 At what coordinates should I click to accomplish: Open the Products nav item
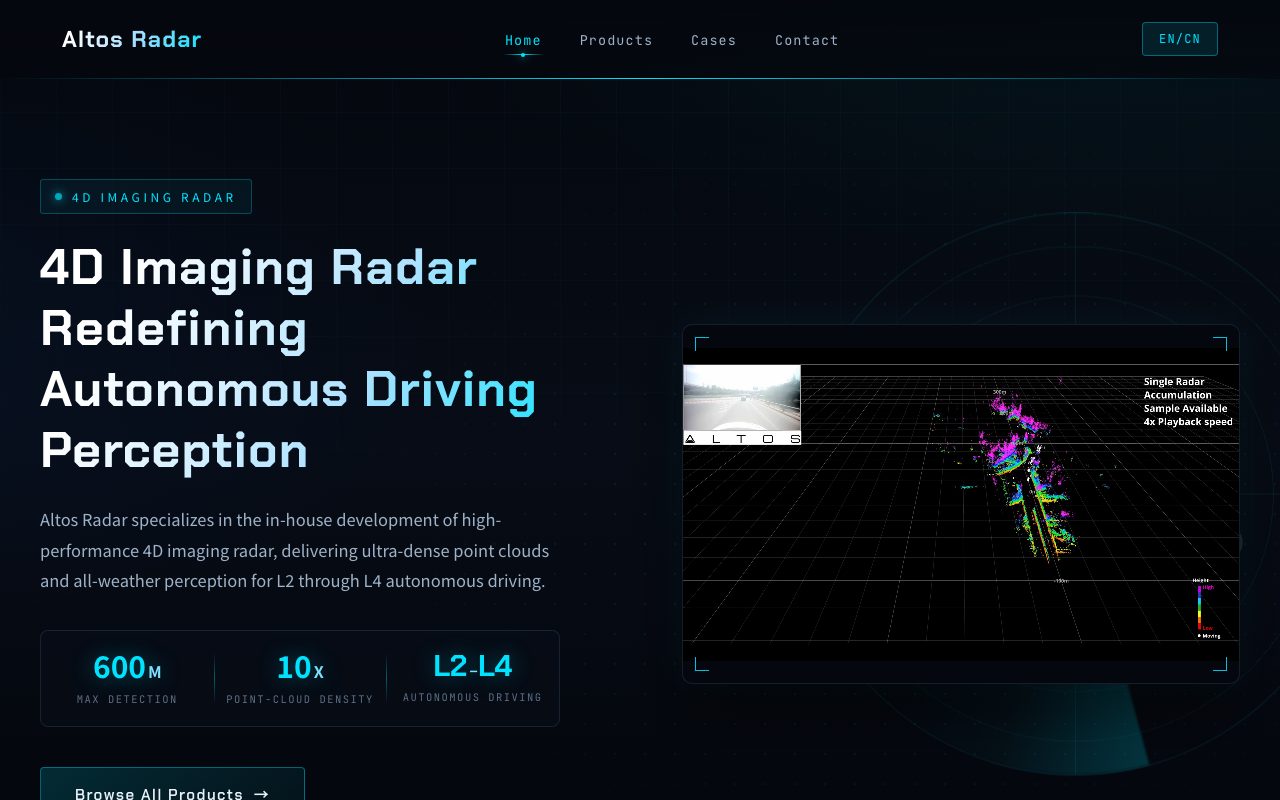616,40
